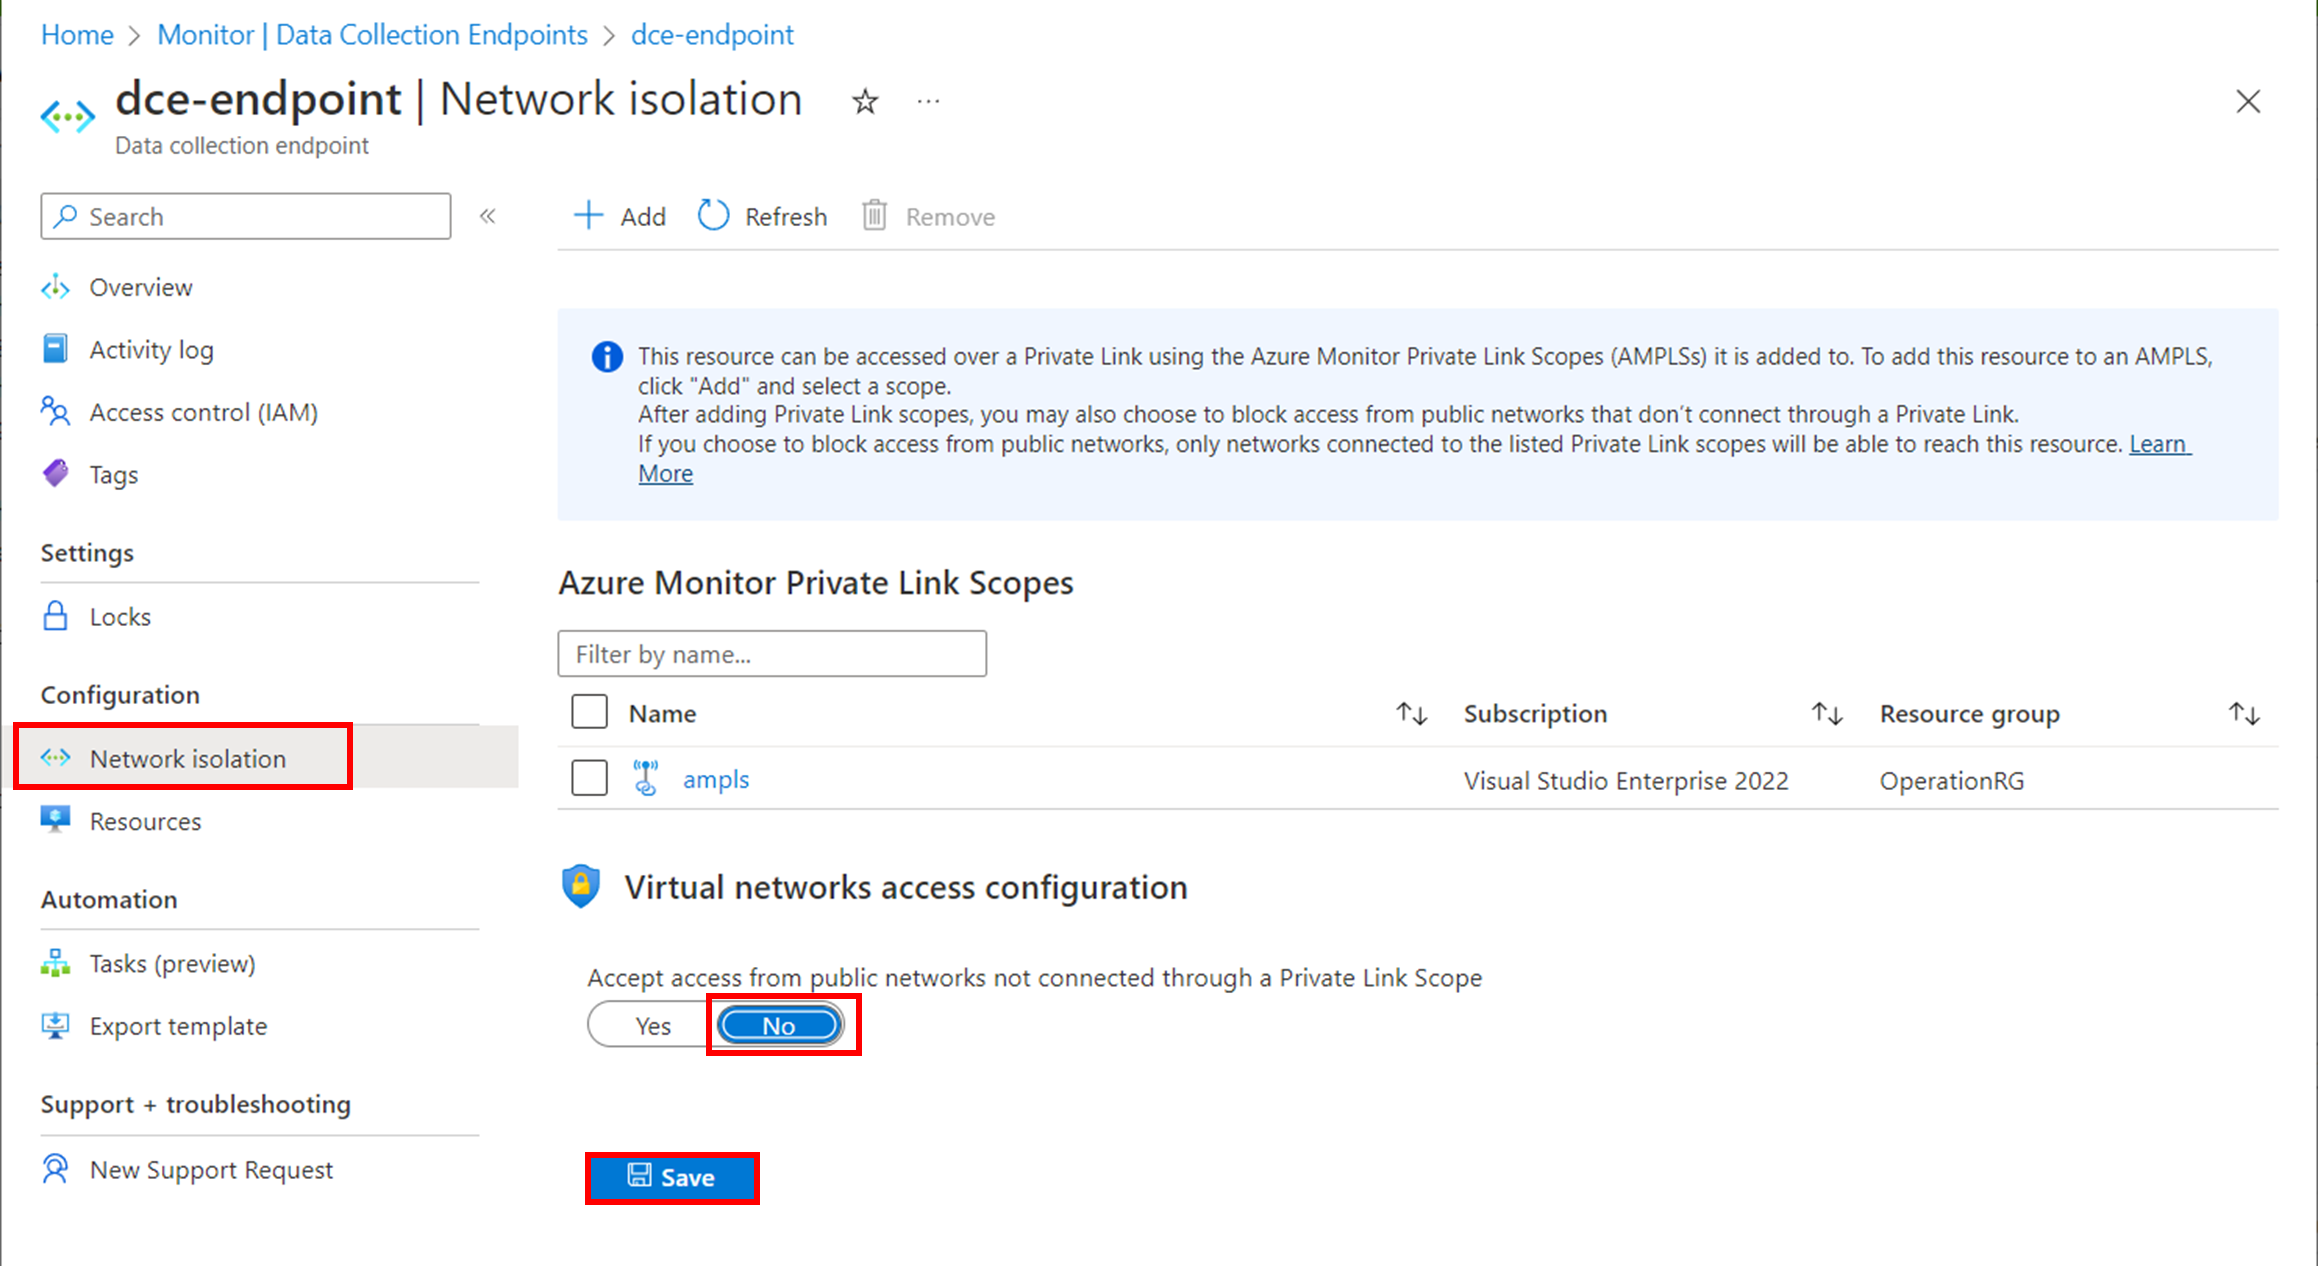Check the ampls row checkbox

click(x=589, y=778)
